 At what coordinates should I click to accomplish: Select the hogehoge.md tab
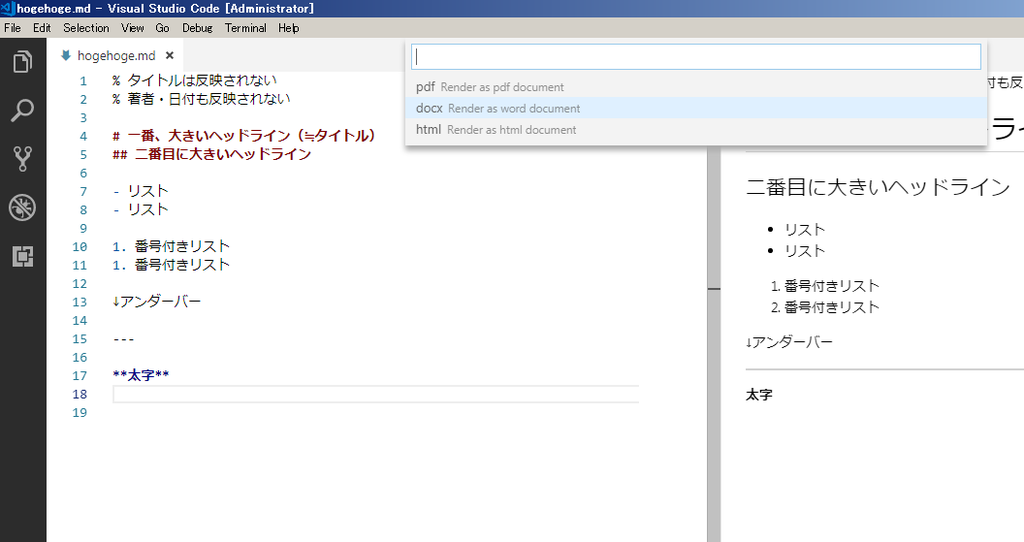[x=116, y=56]
